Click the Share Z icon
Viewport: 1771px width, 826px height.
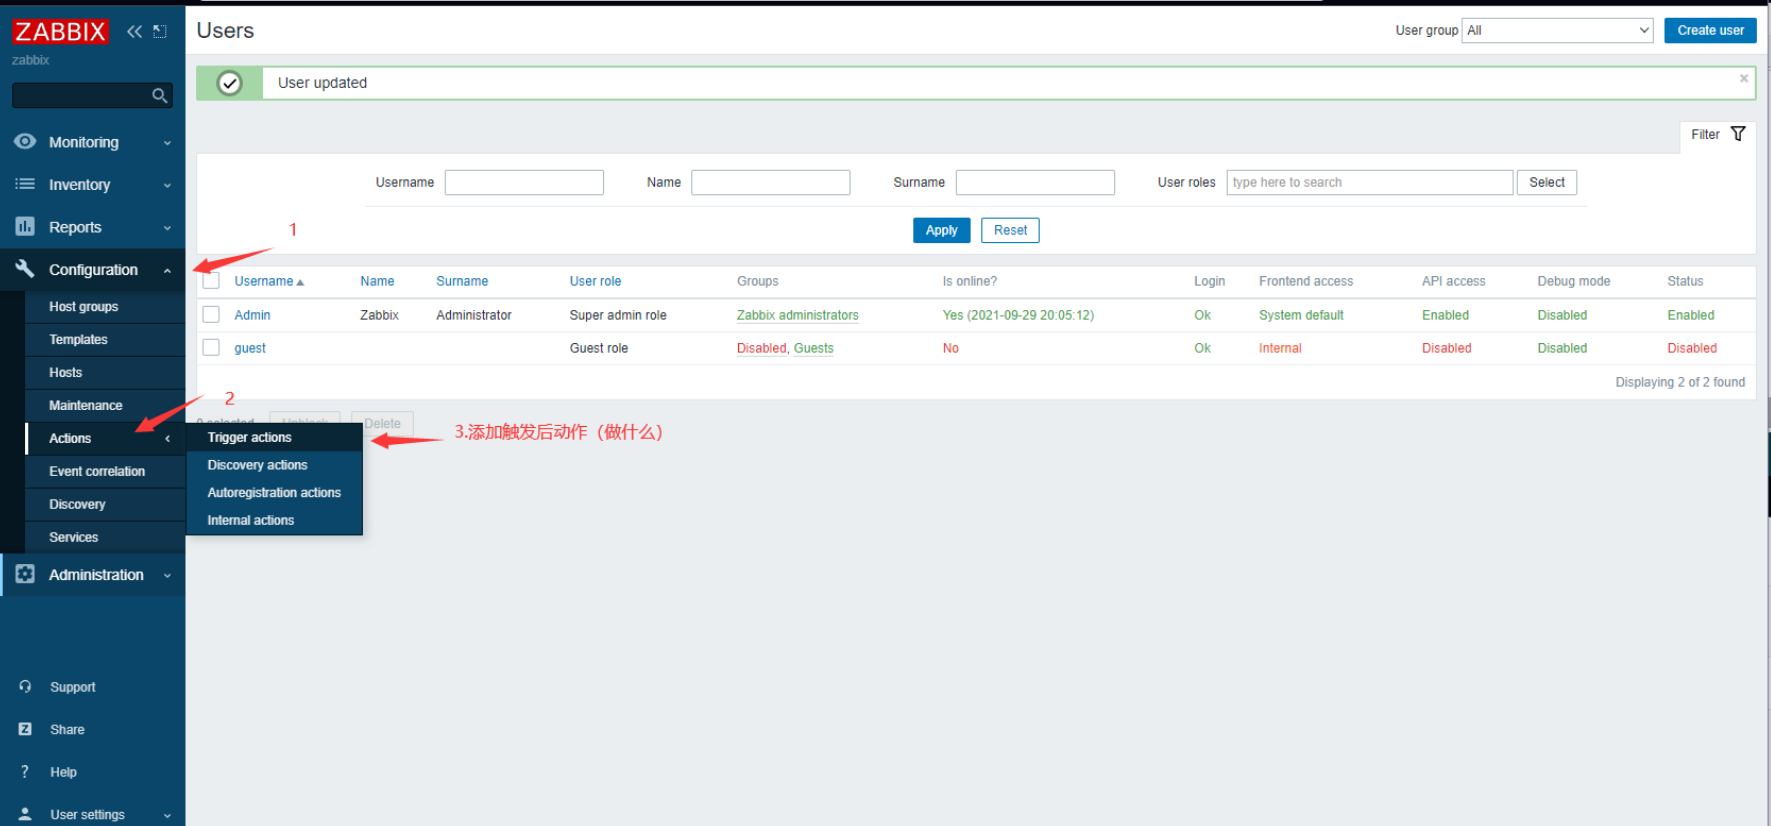coord(25,729)
